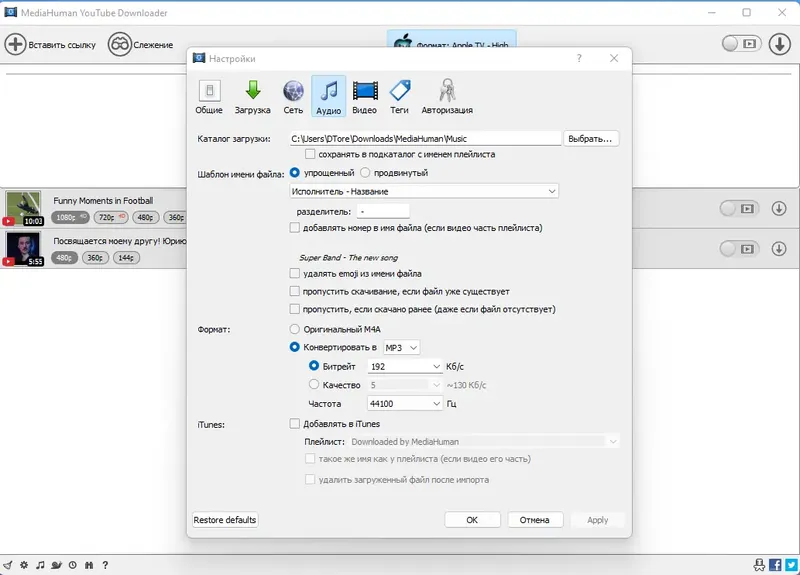
Task: Click the разделитель input field
Action: point(383,211)
